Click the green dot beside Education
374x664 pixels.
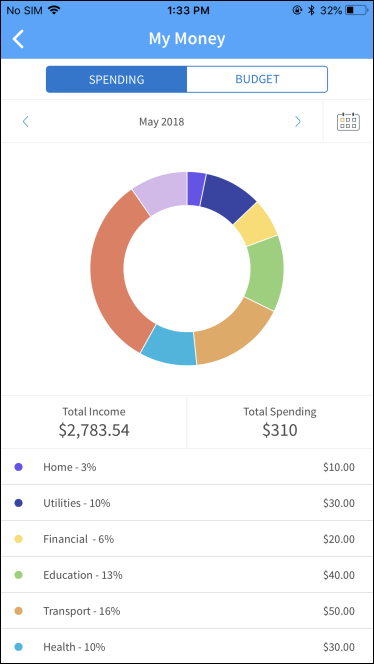[x=19, y=575]
